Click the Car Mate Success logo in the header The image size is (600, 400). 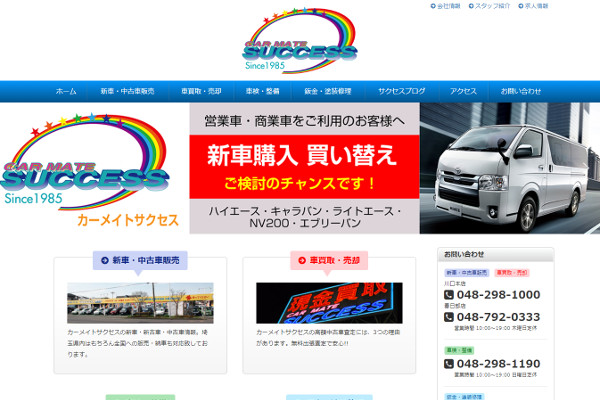point(300,40)
